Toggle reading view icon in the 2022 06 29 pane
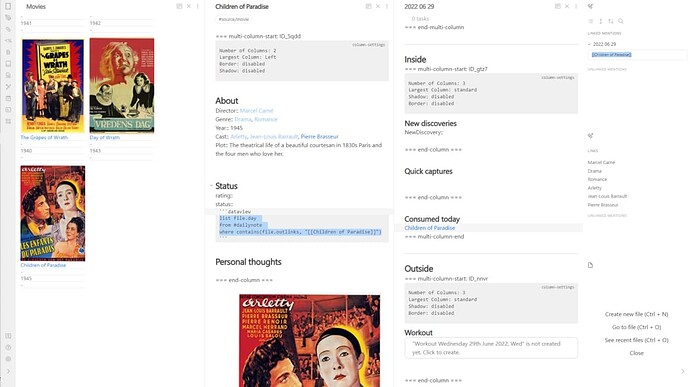This screenshot has width=690, height=387. point(558,6)
